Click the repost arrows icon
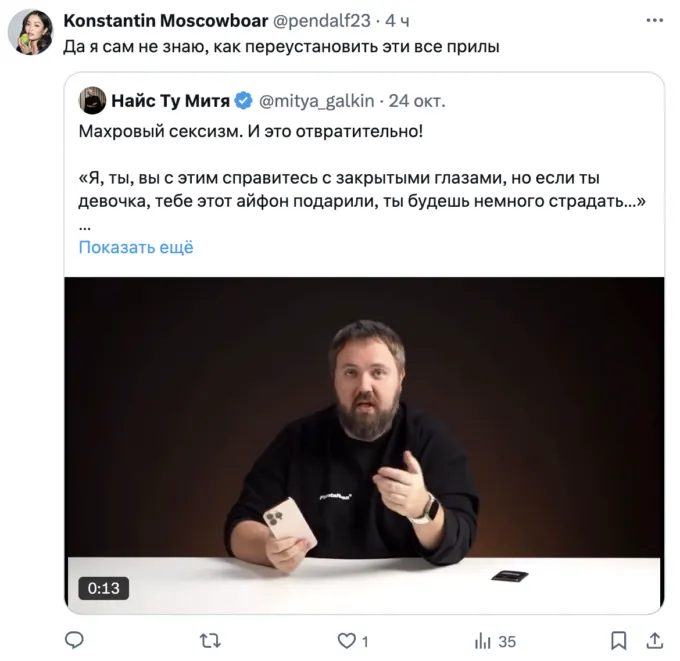 210,641
